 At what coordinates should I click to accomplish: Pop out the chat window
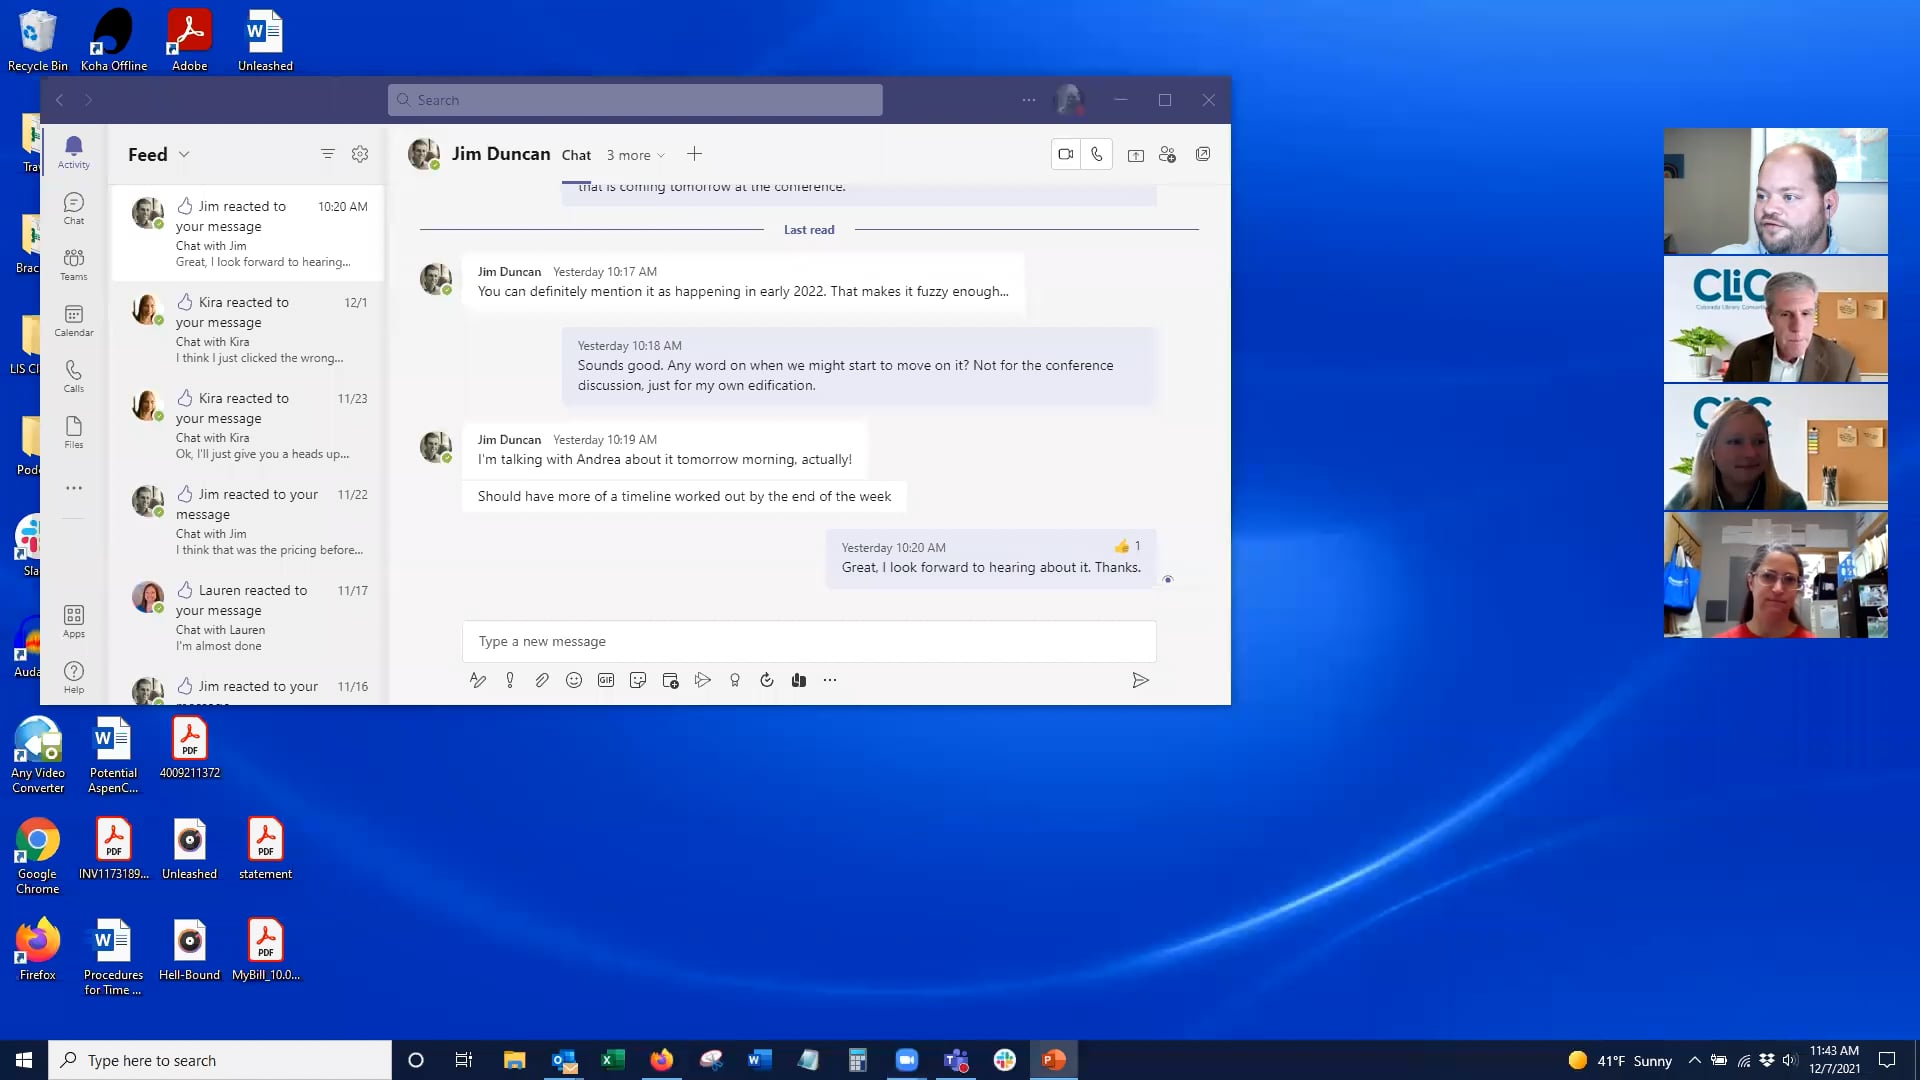1203,155
